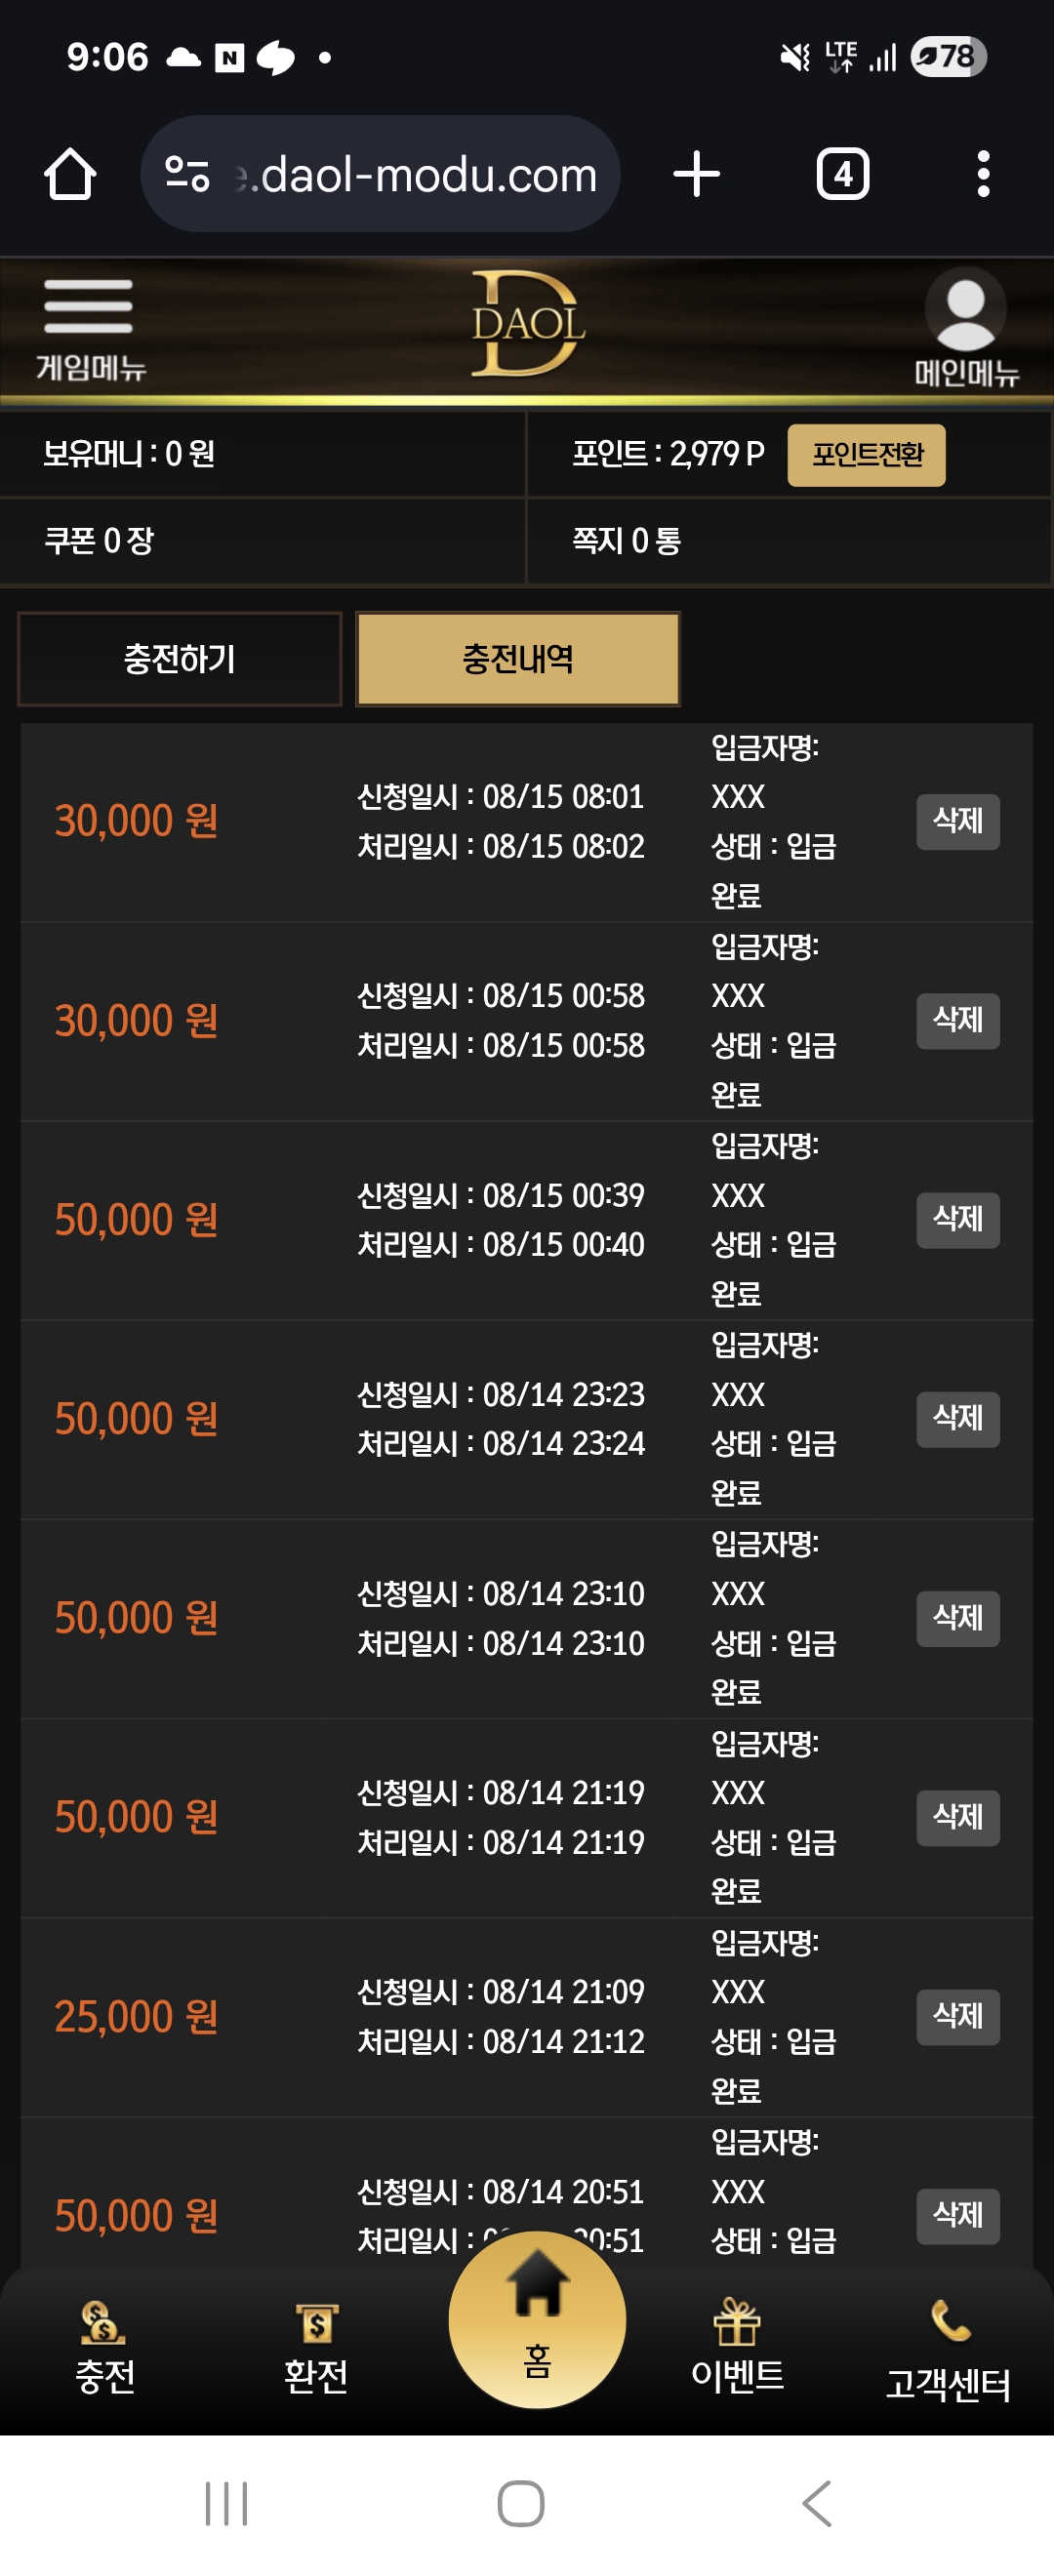Open the 쪽지 0 통 messages cell
1054x2576 pixels.
(x=788, y=541)
